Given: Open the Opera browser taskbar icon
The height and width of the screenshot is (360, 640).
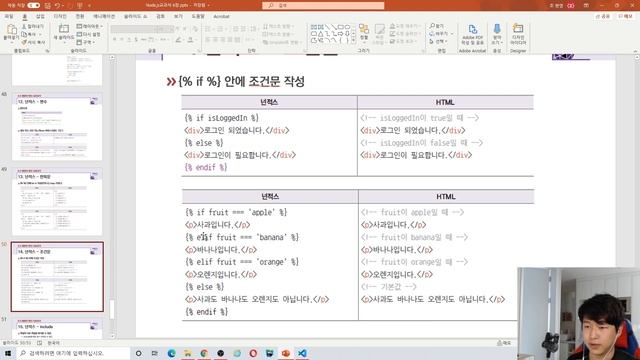Looking at the screenshot, I should pos(253,353).
